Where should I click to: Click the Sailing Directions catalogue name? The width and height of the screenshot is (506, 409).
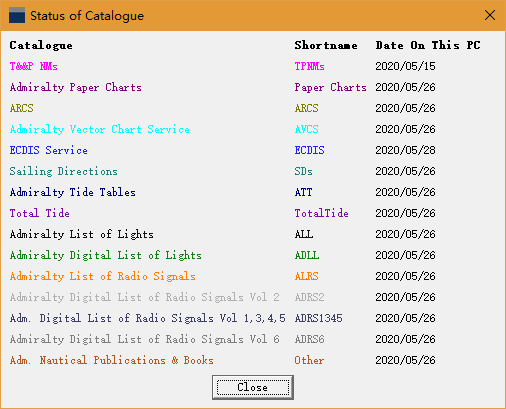point(64,171)
